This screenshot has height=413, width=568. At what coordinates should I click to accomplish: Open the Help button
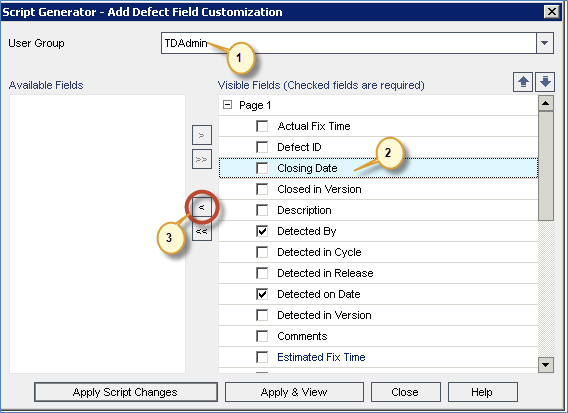(483, 392)
